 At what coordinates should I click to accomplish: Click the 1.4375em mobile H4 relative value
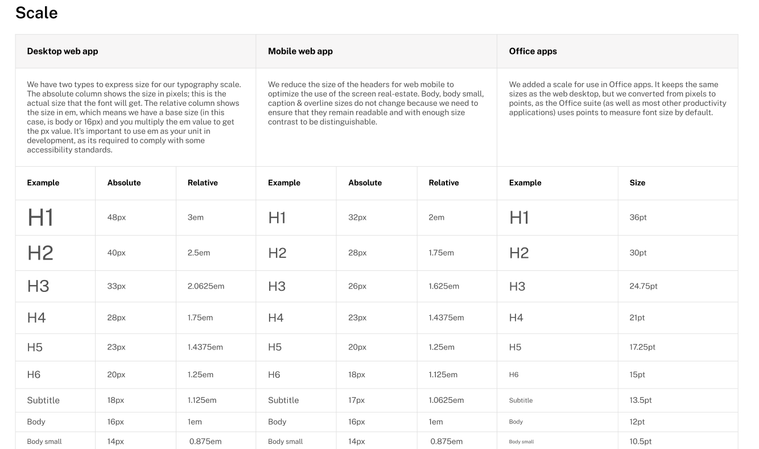pyautogui.click(x=446, y=317)
